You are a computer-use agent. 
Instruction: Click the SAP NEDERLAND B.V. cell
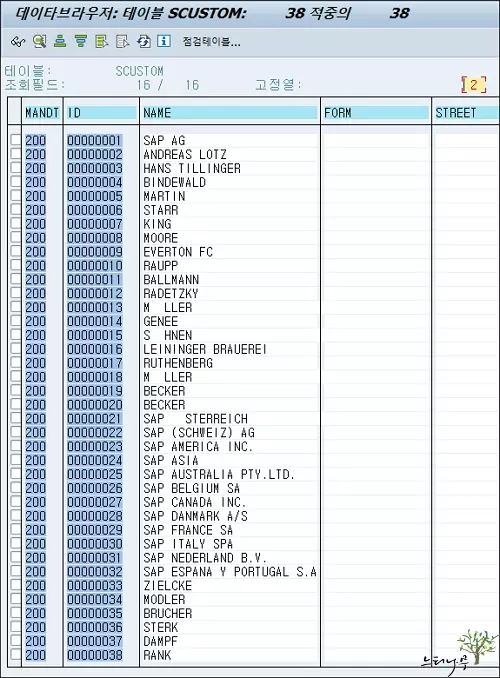205,558
